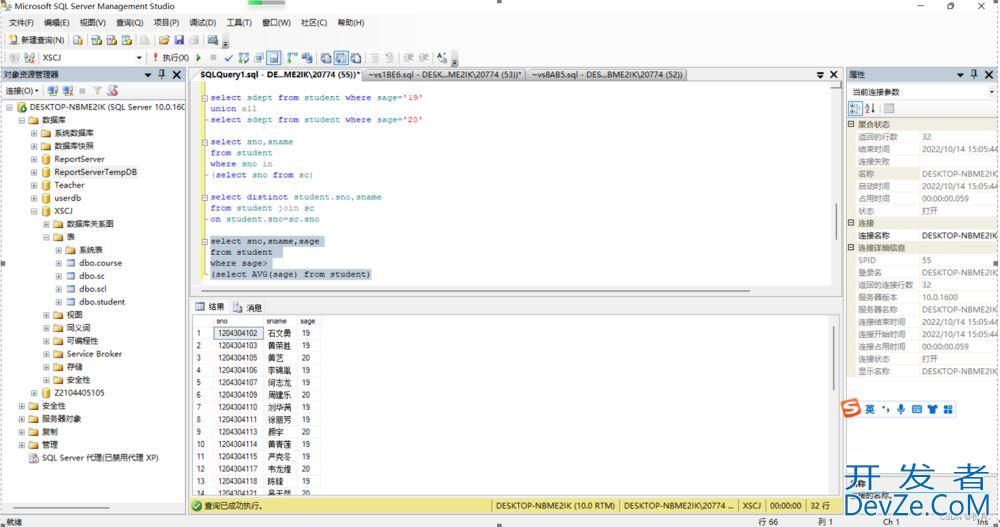Expand the 视图 folder node

46,315
